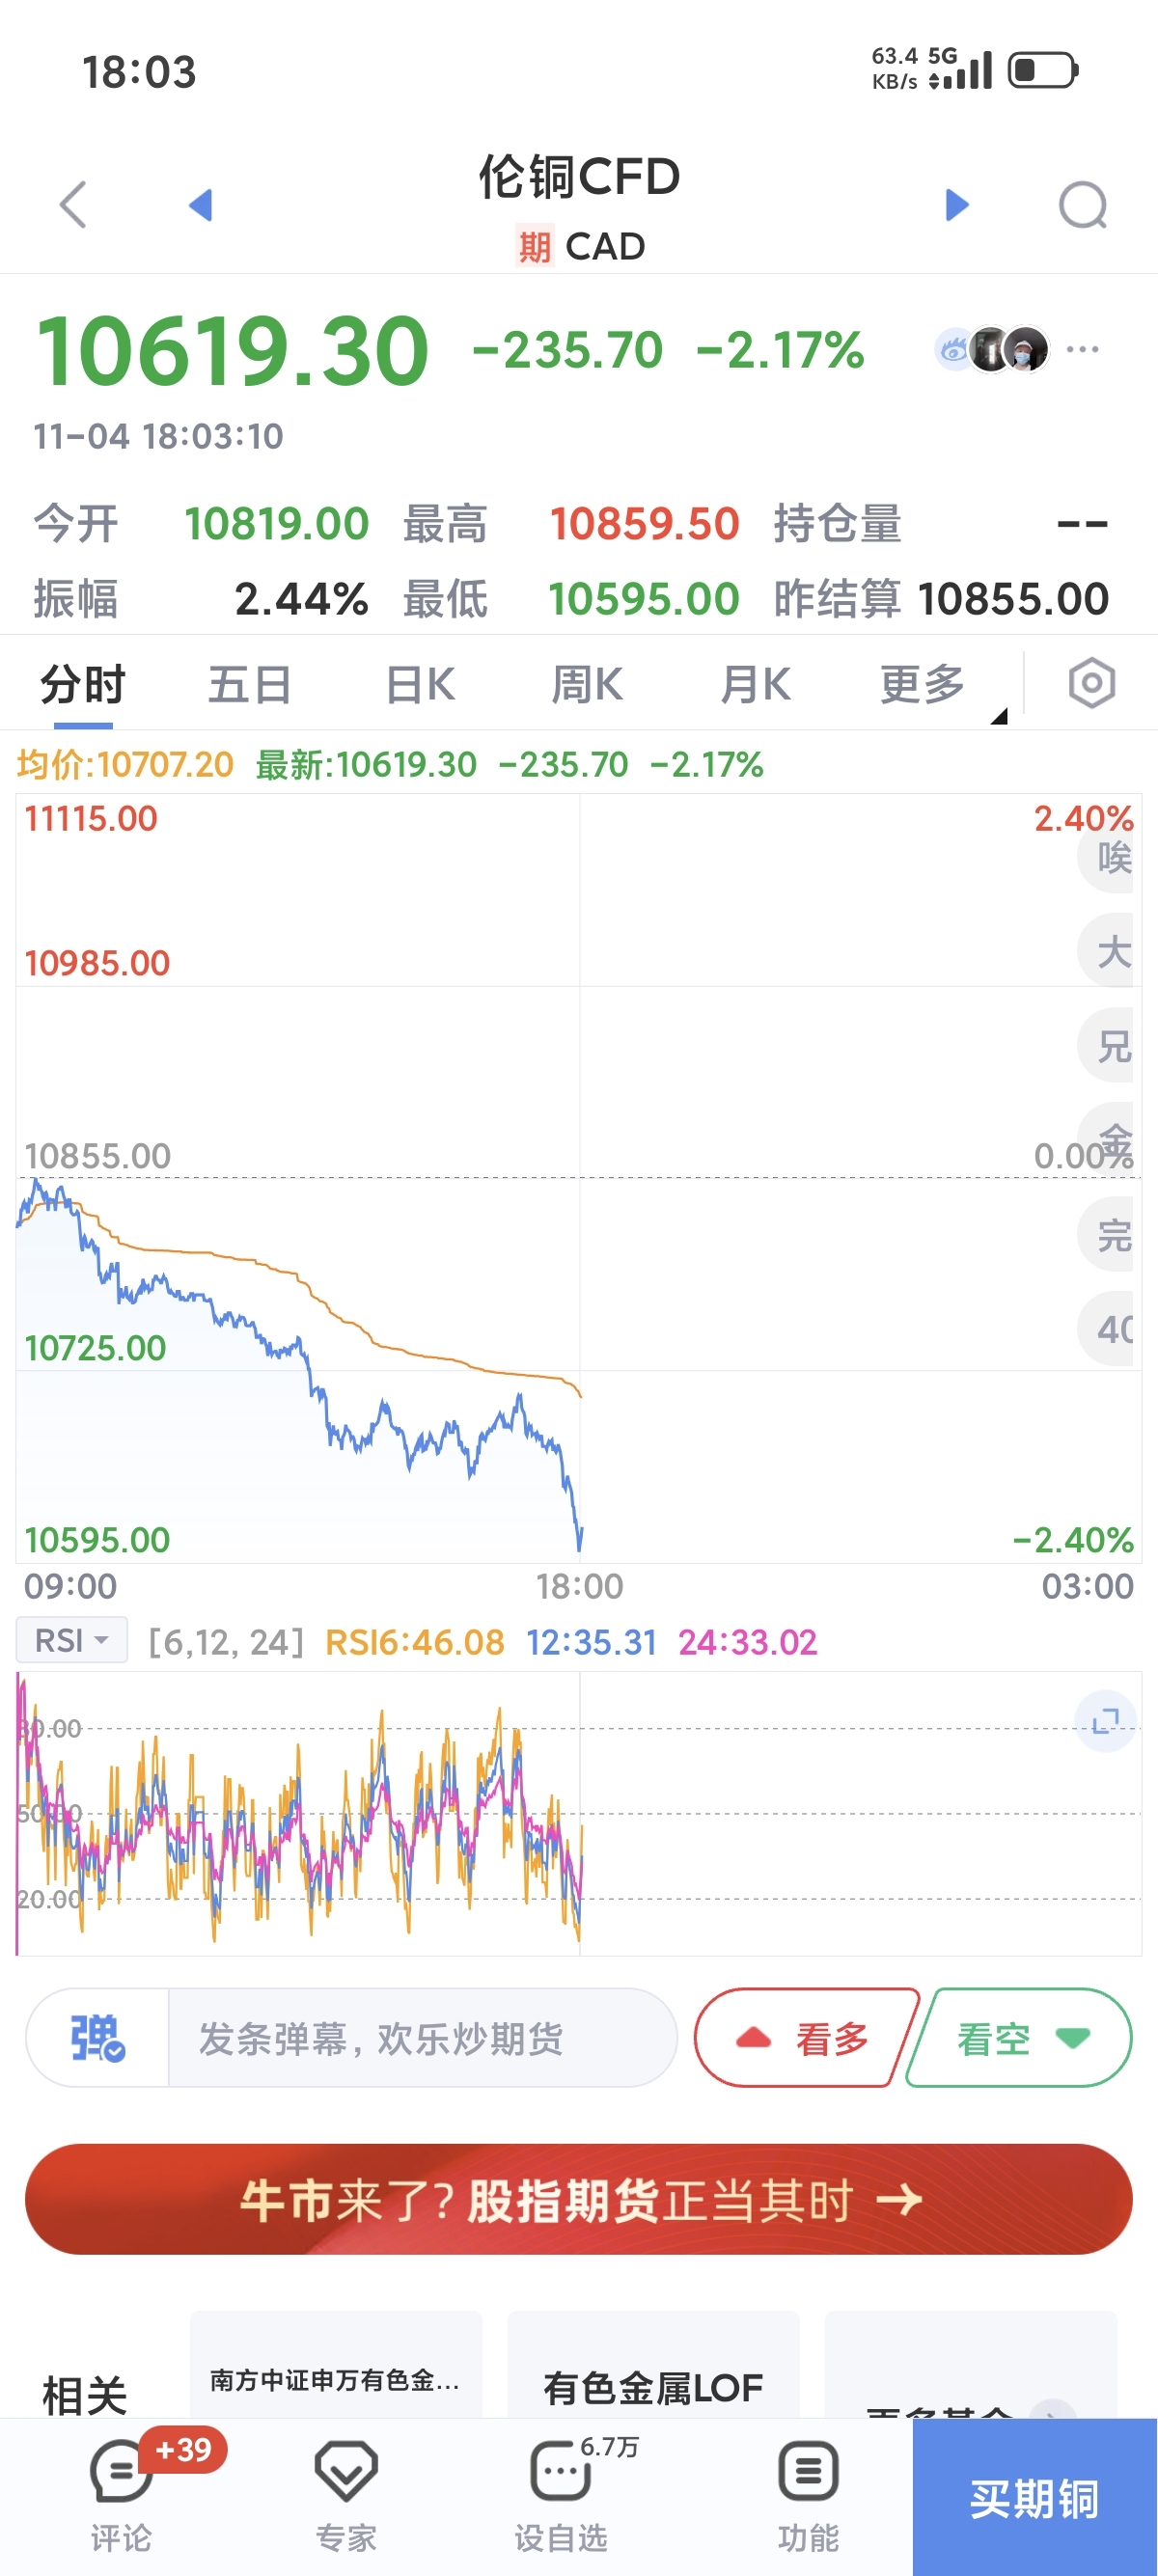Vote bearish with 看空 button
The height and width of the screenshot is (2576, 1158).
click(x=1020, y=2038)
